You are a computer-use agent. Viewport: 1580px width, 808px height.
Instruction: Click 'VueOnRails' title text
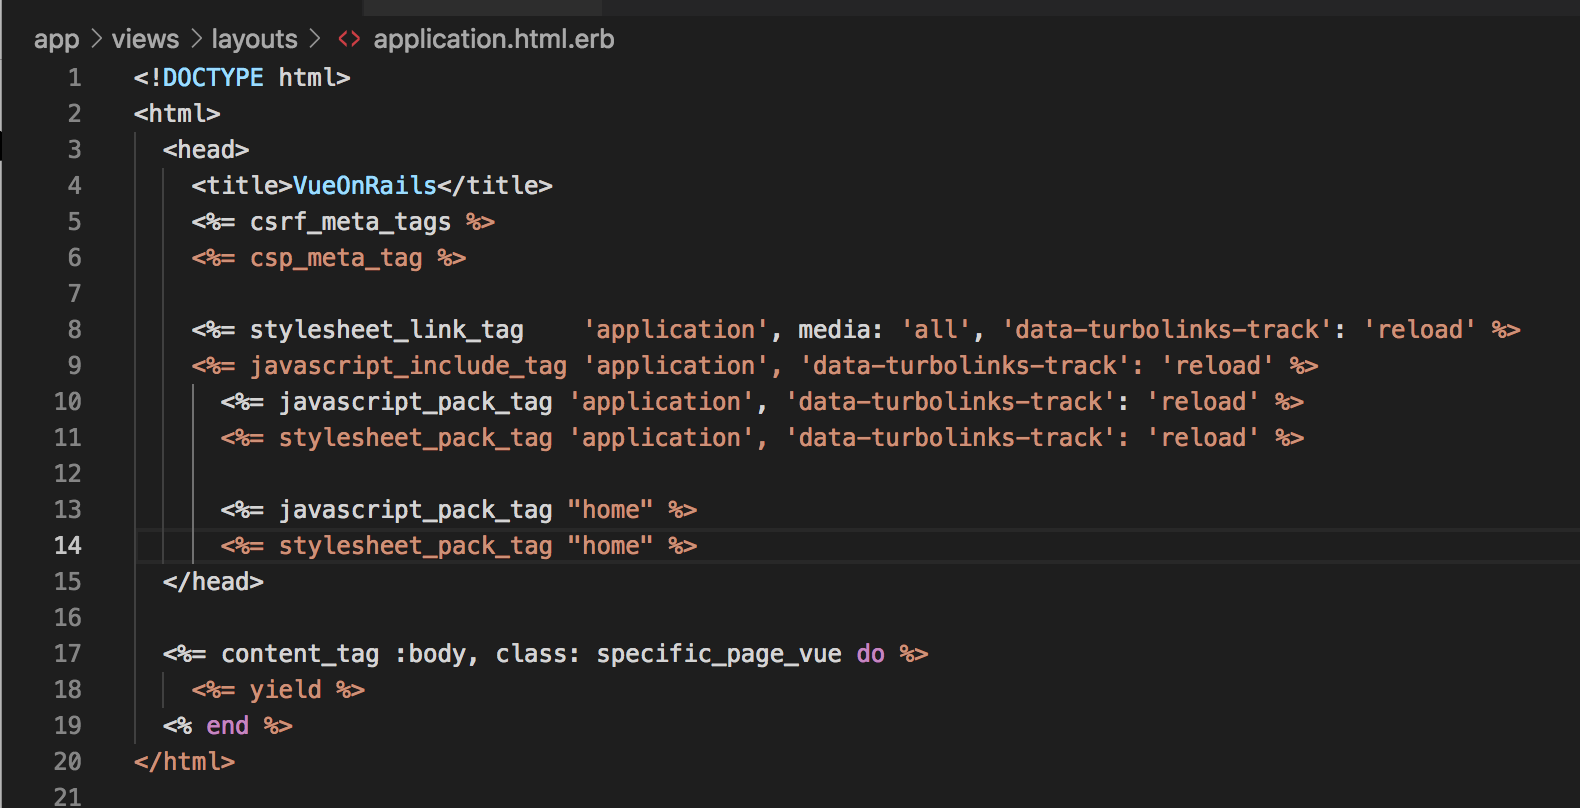[x=365, y=186]
